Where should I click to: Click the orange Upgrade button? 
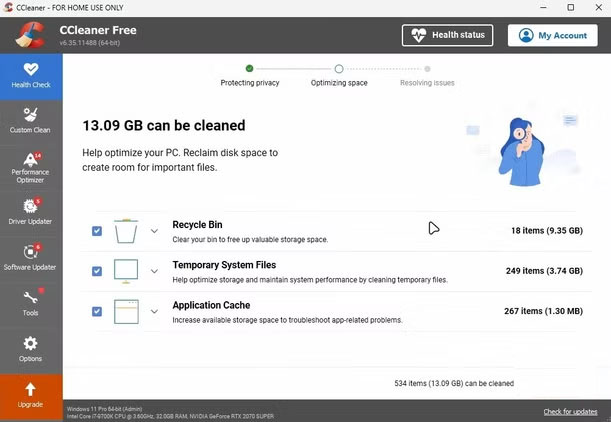point(31,396)
